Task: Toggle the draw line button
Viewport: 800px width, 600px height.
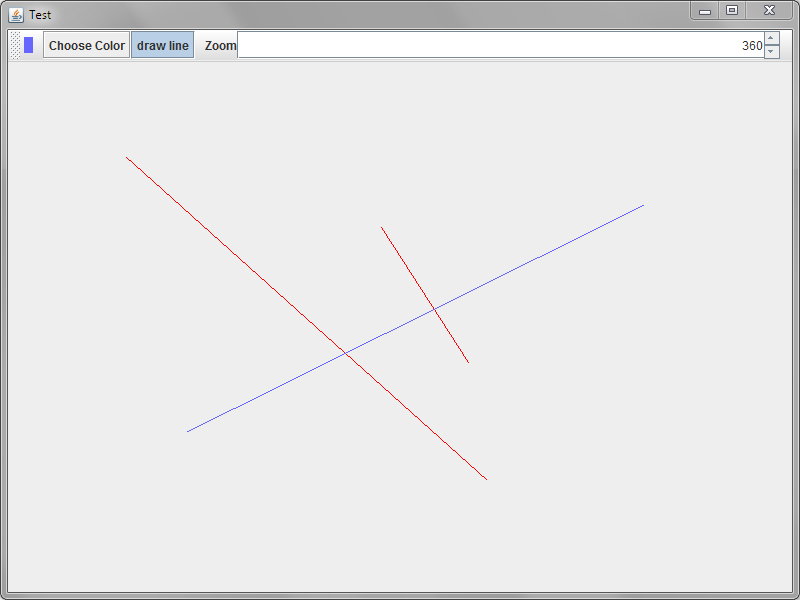Action: tap(163, 45)
